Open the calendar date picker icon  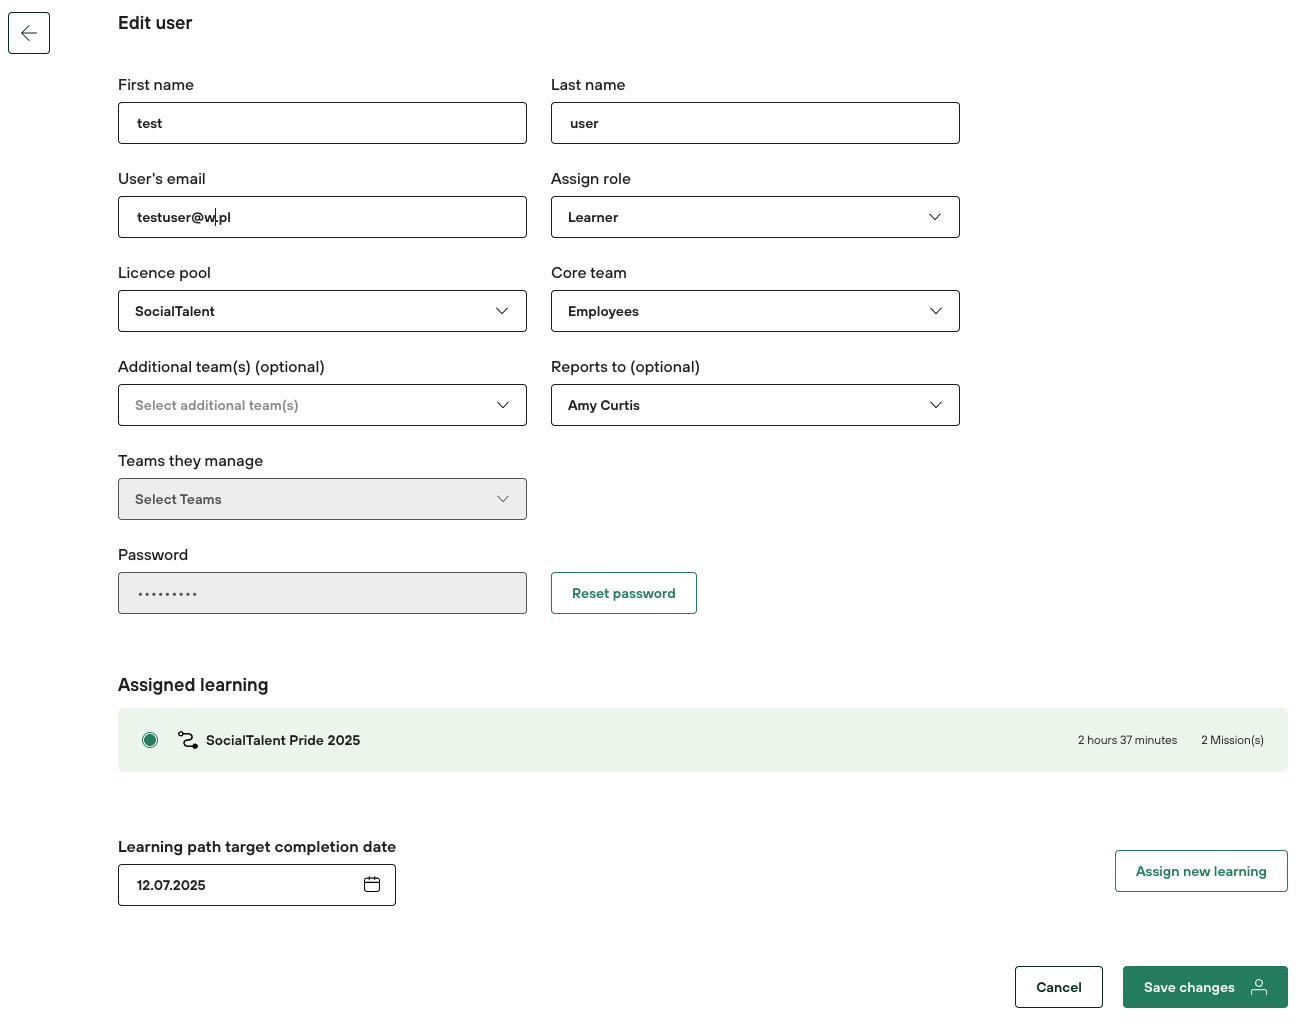click(x=372, y=884)
